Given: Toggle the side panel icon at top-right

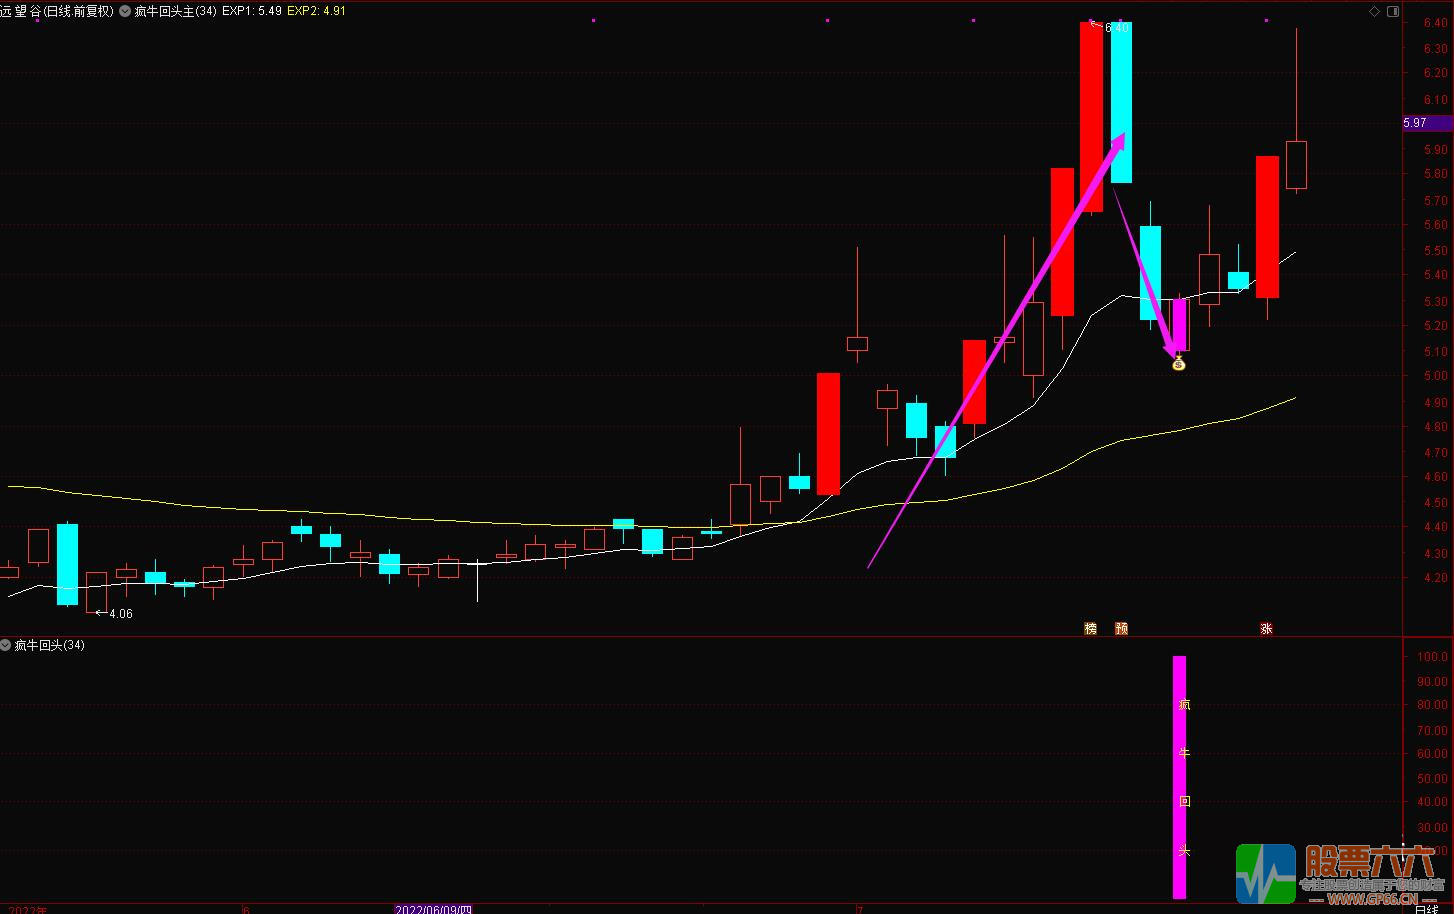Looking at the screenshot, I should tap(1390, 11).
